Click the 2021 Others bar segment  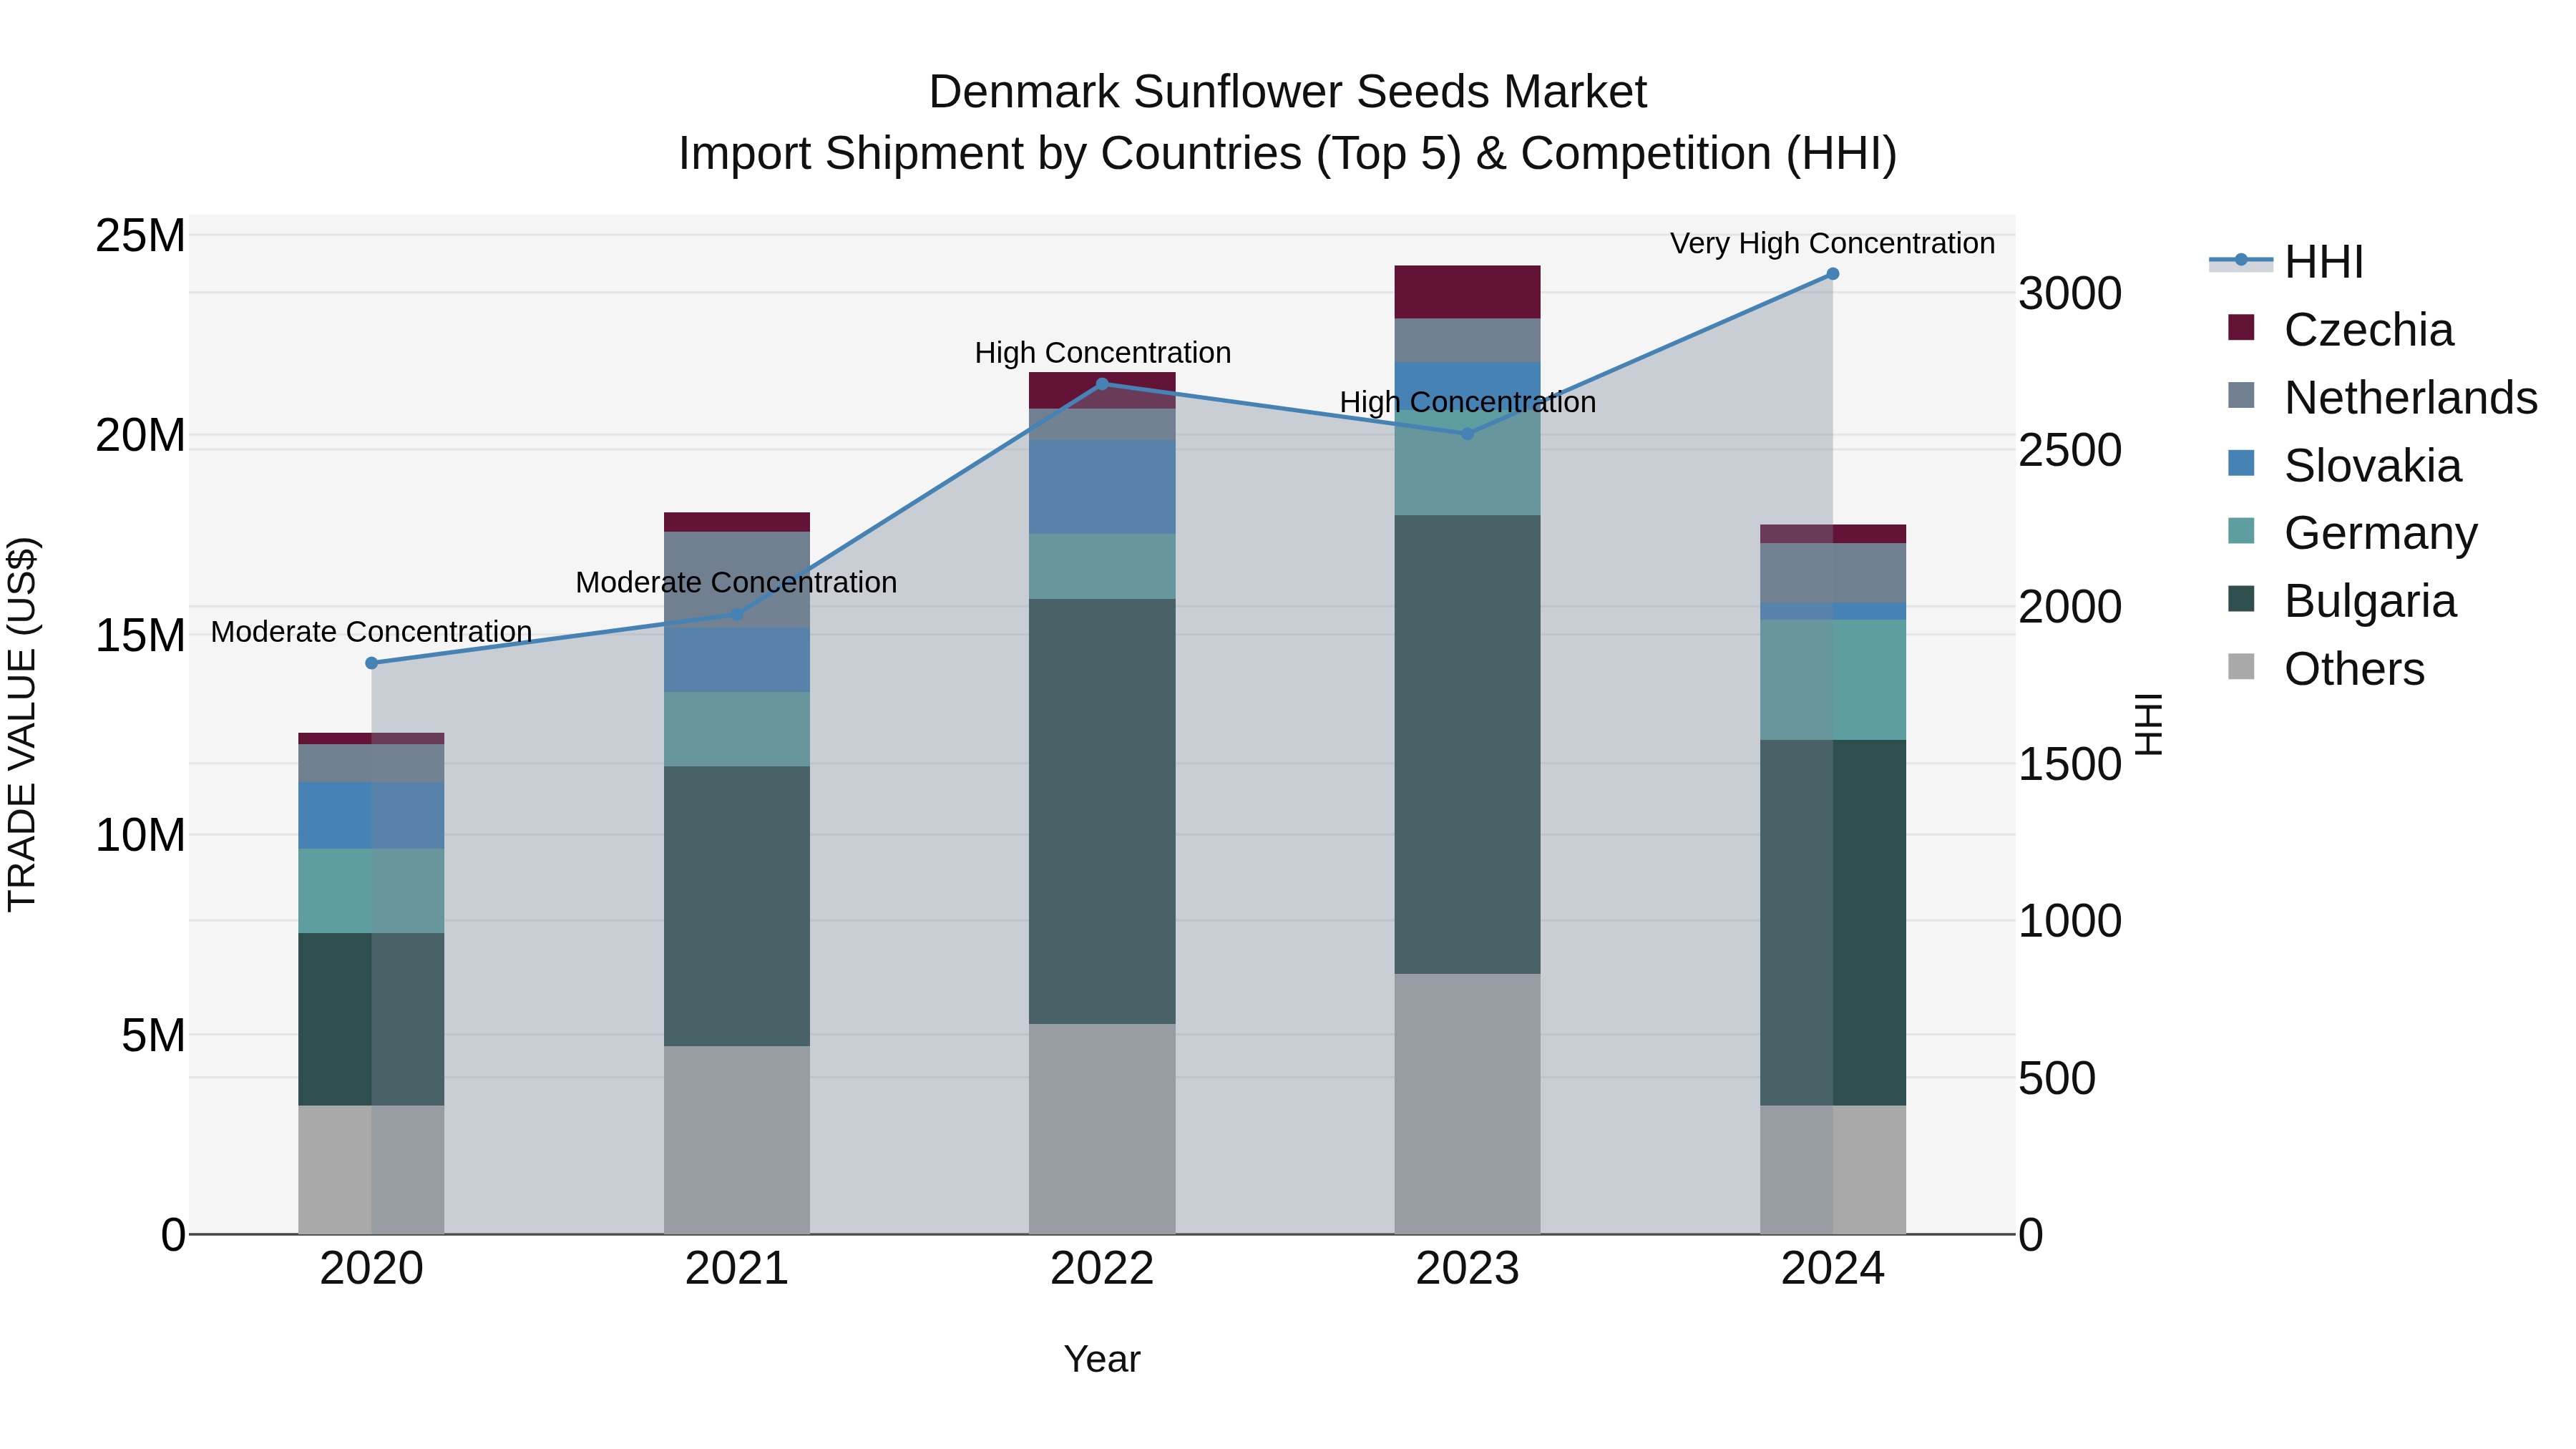[x=737, y=1140]
